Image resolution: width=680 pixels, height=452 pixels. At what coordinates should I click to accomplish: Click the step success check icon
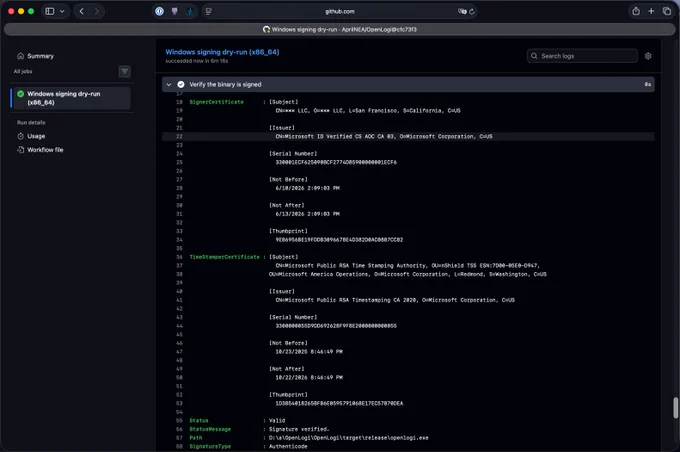(181, 85)
